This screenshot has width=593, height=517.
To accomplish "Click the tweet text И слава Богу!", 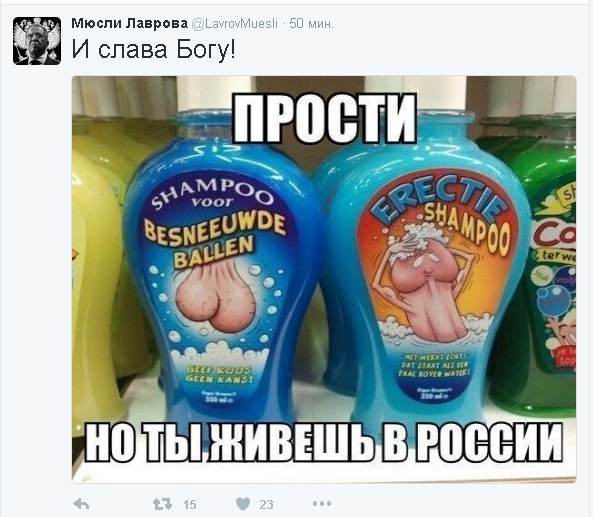I will point(154,50).
